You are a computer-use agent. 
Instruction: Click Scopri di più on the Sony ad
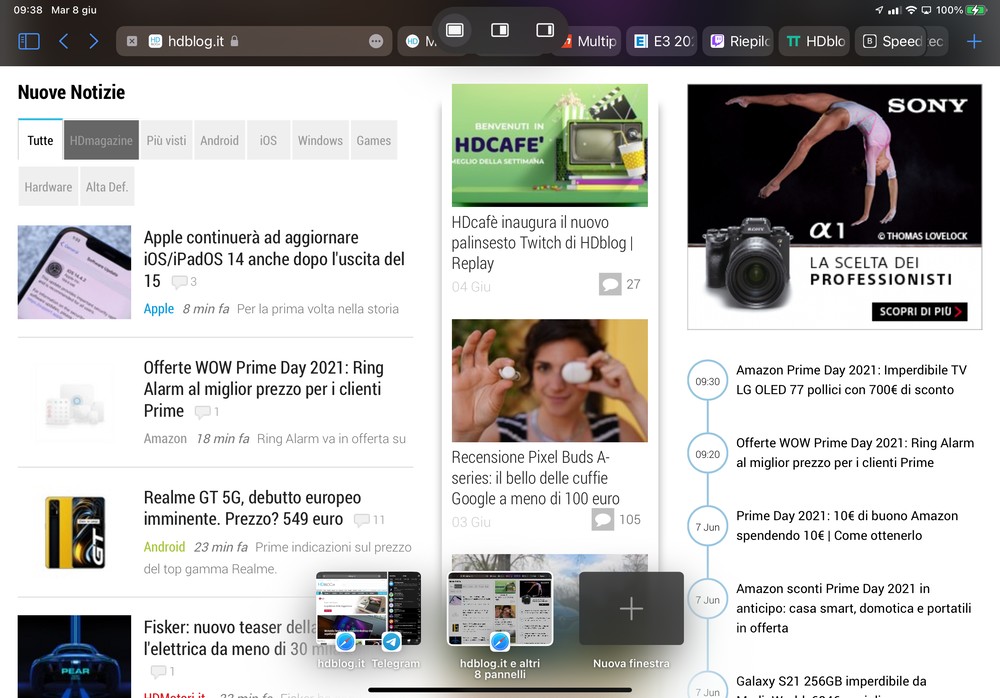tap(920, 311)
